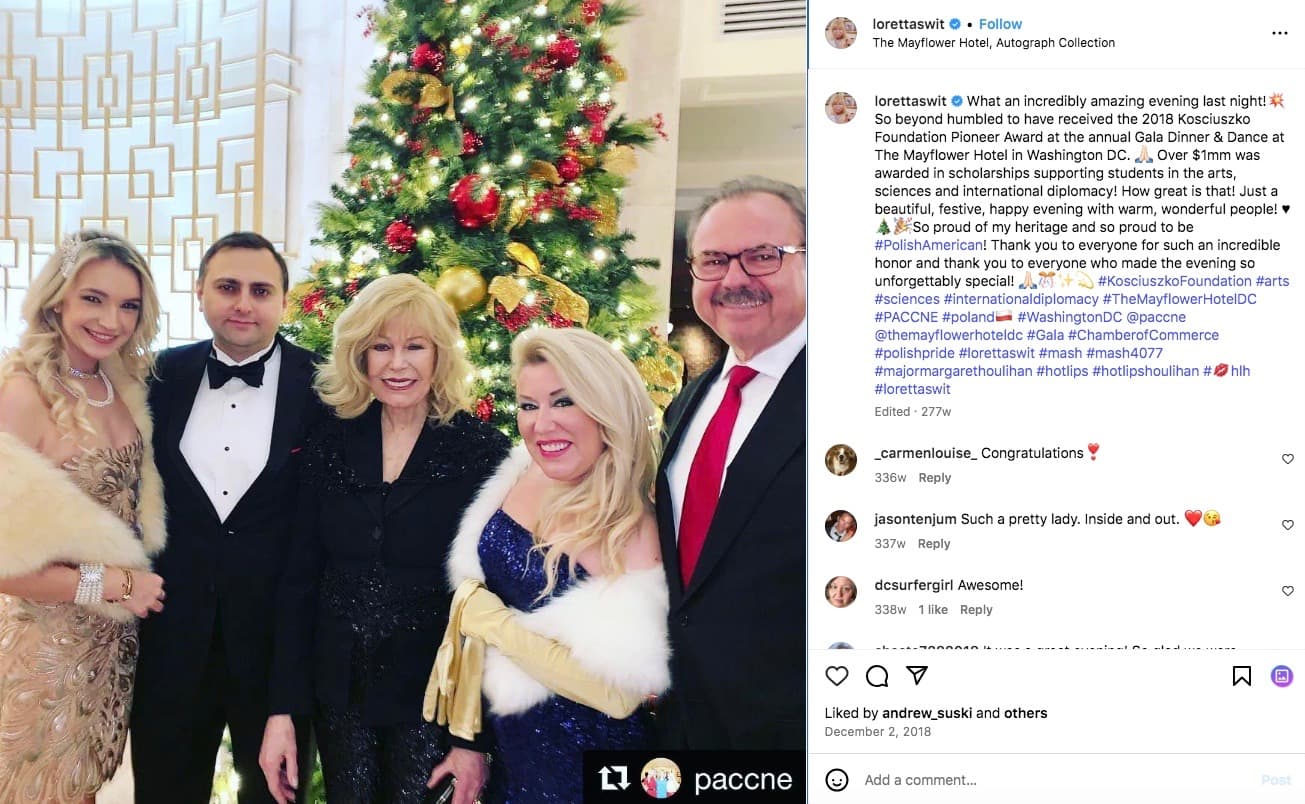Screen dimensions: 1305x804
Task: Share the post via paper plane icon
Action: pyautogui.click(x=917, y=676)
